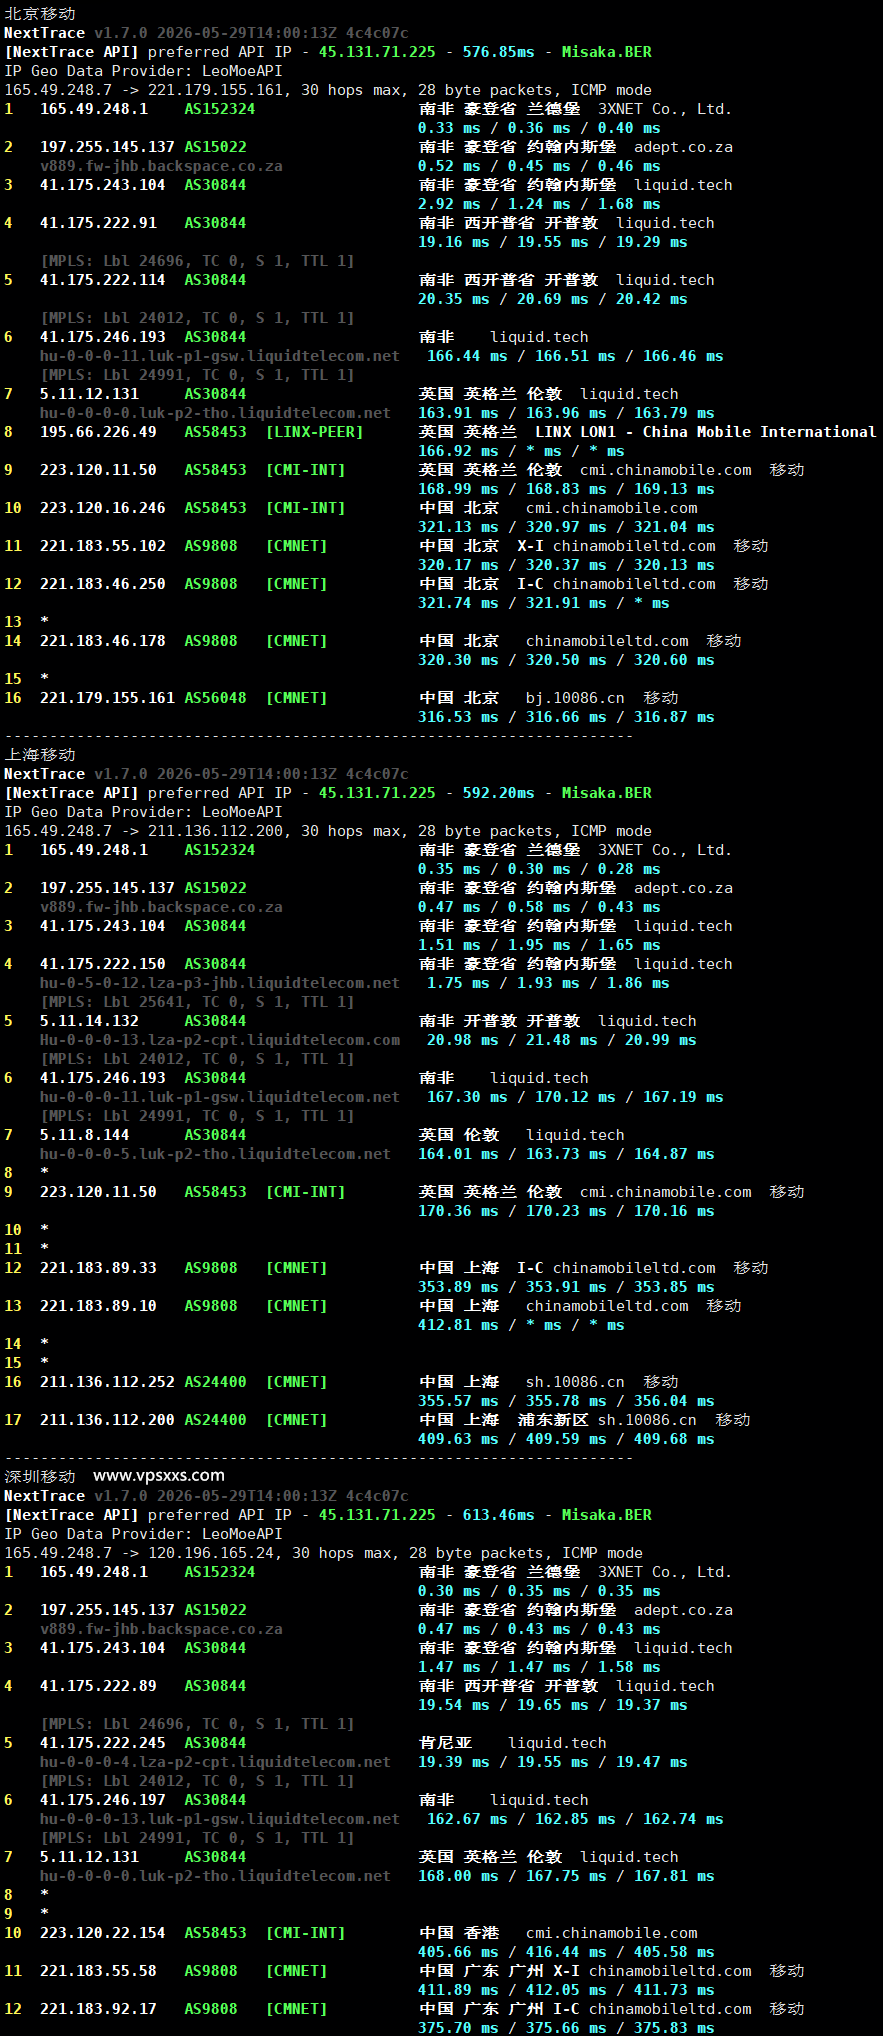The height and width of the screenshot is (2036, 883).
Task: Click the API latency value 613.46ms
Action: pyautogui.click(x=498, y=1515)
